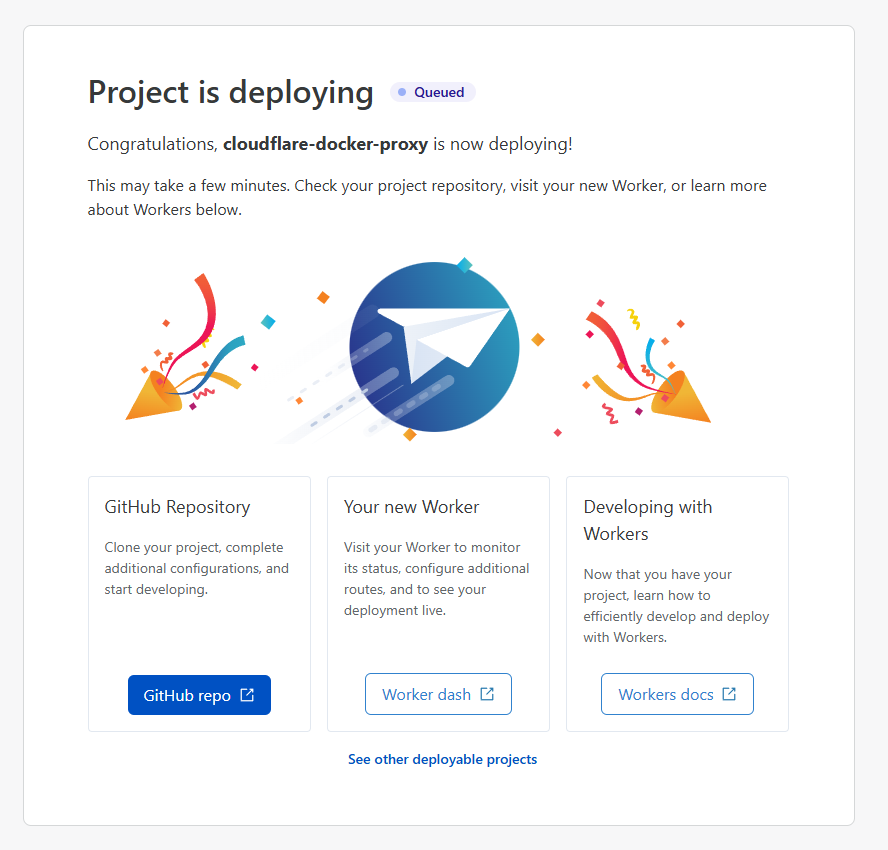Click the GitHub Repository card description text
This screenshot has width=888, height=850.
(197, 568)
